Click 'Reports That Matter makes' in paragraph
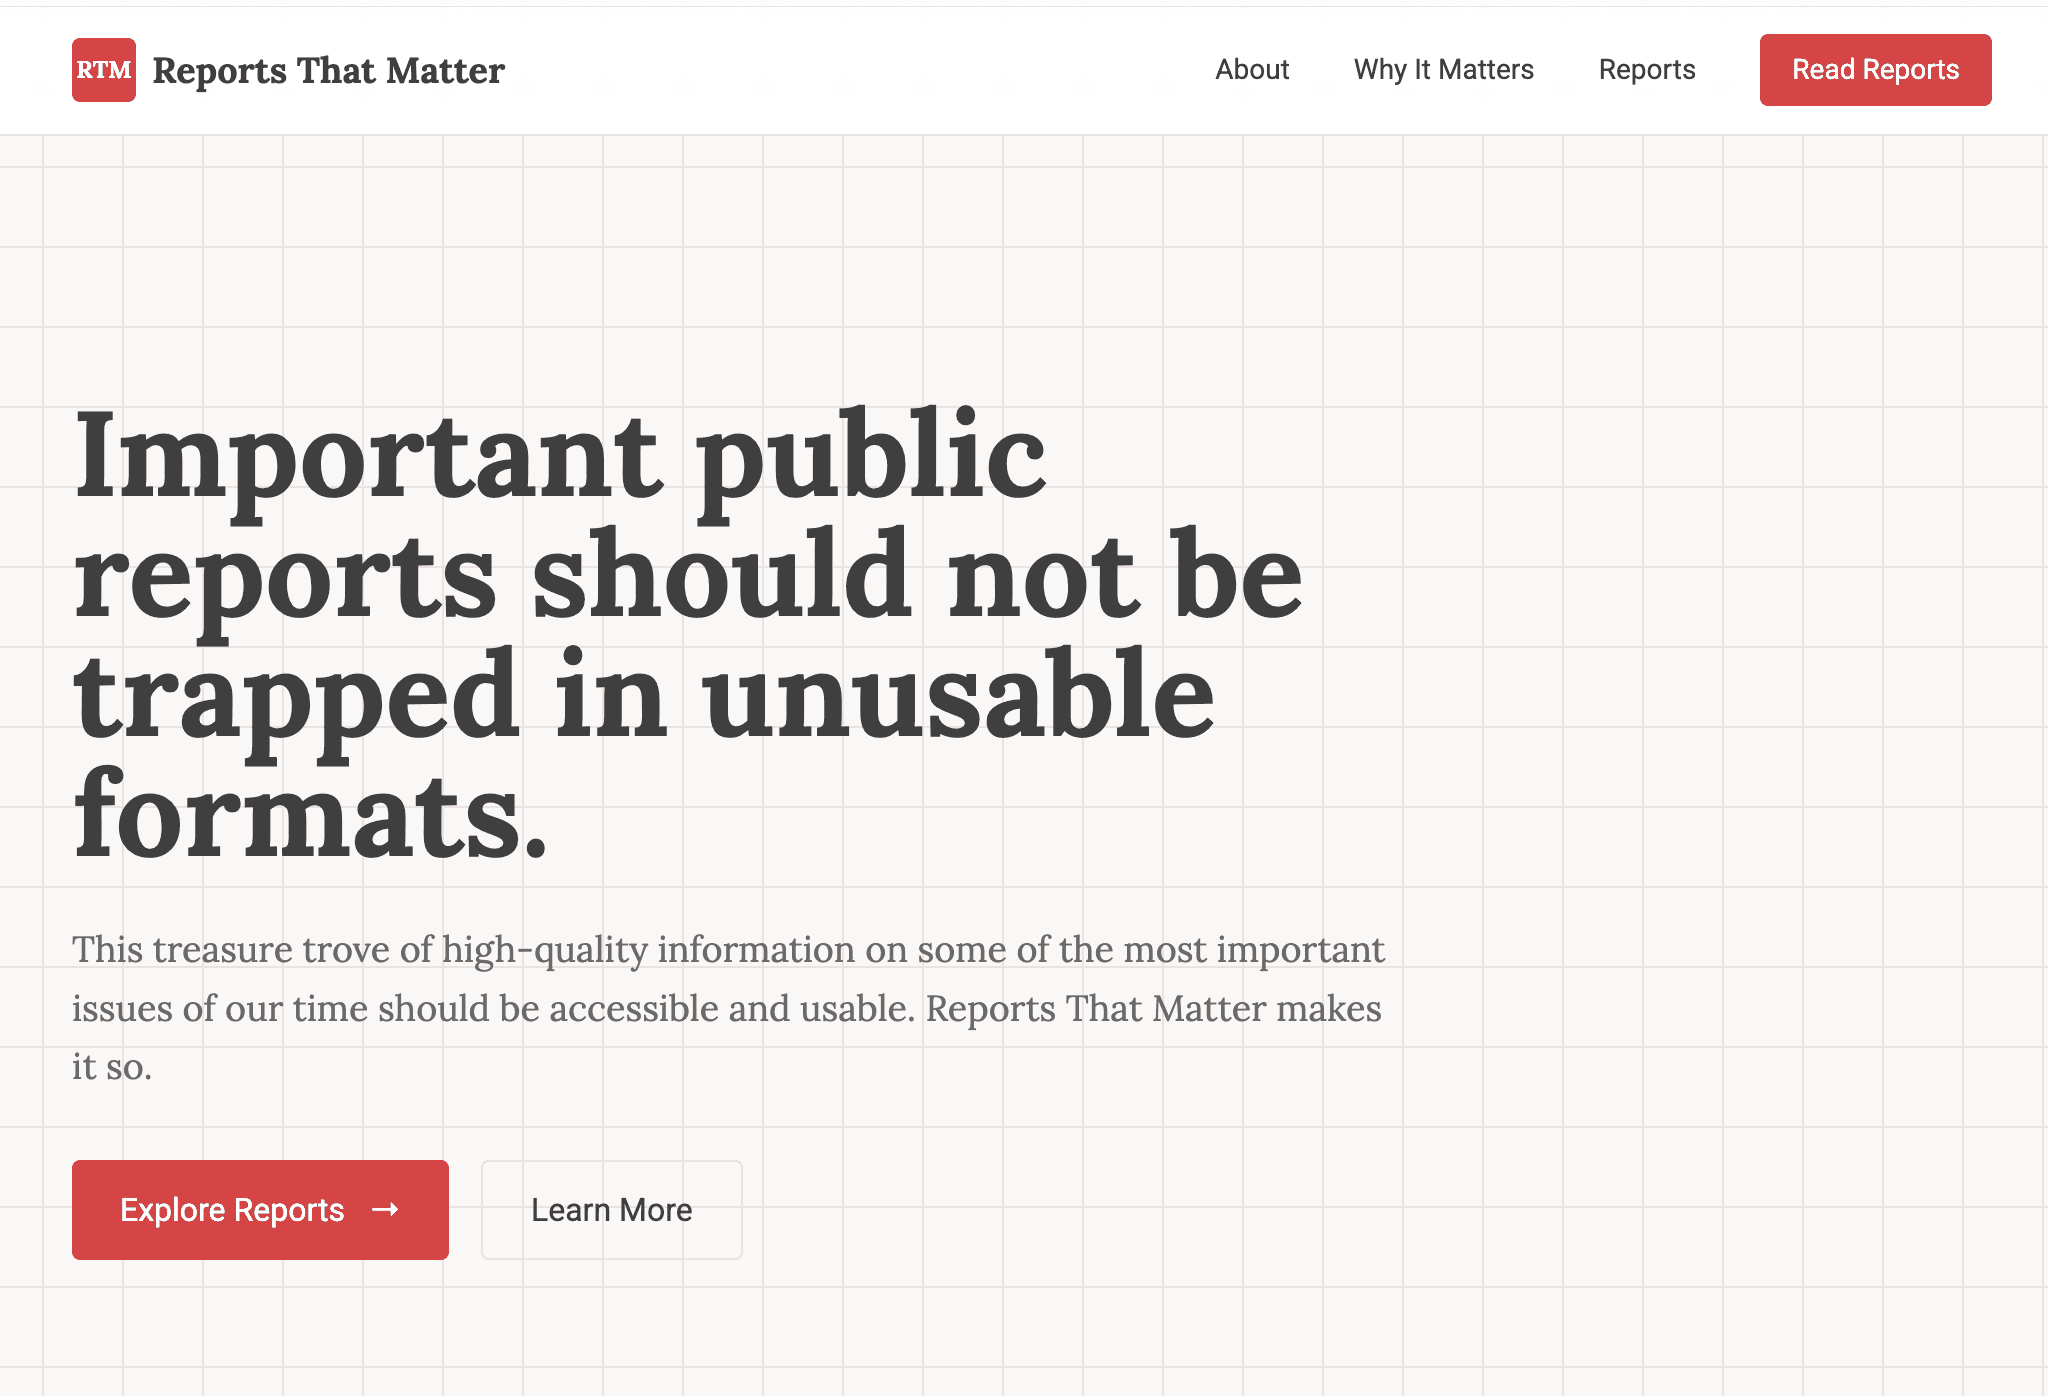2048x1396 pixels. (x=1153, y=1009)
